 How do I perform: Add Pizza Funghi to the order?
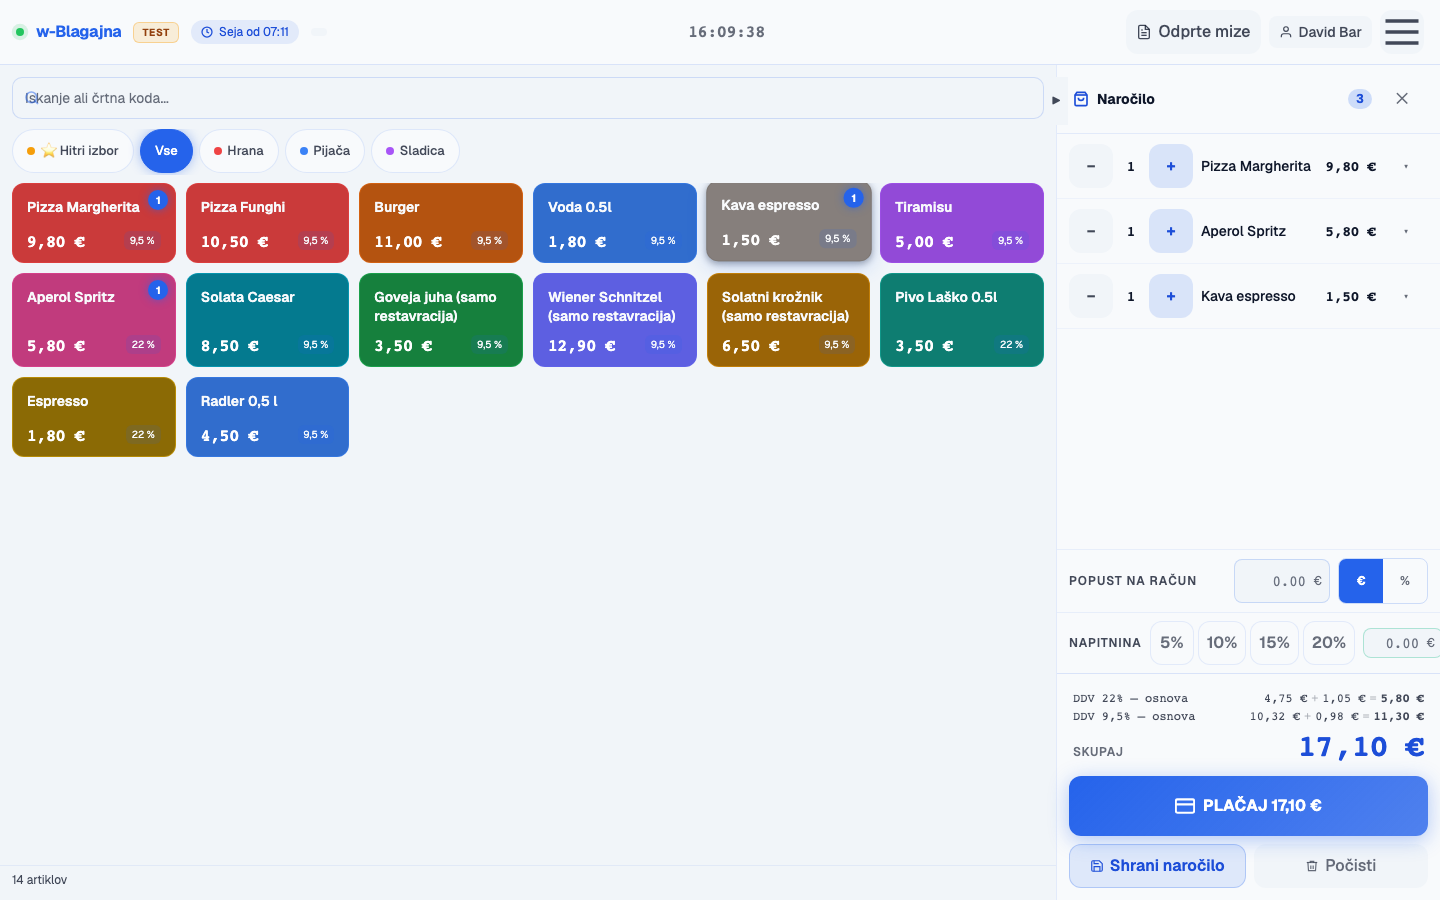[267, 223]
